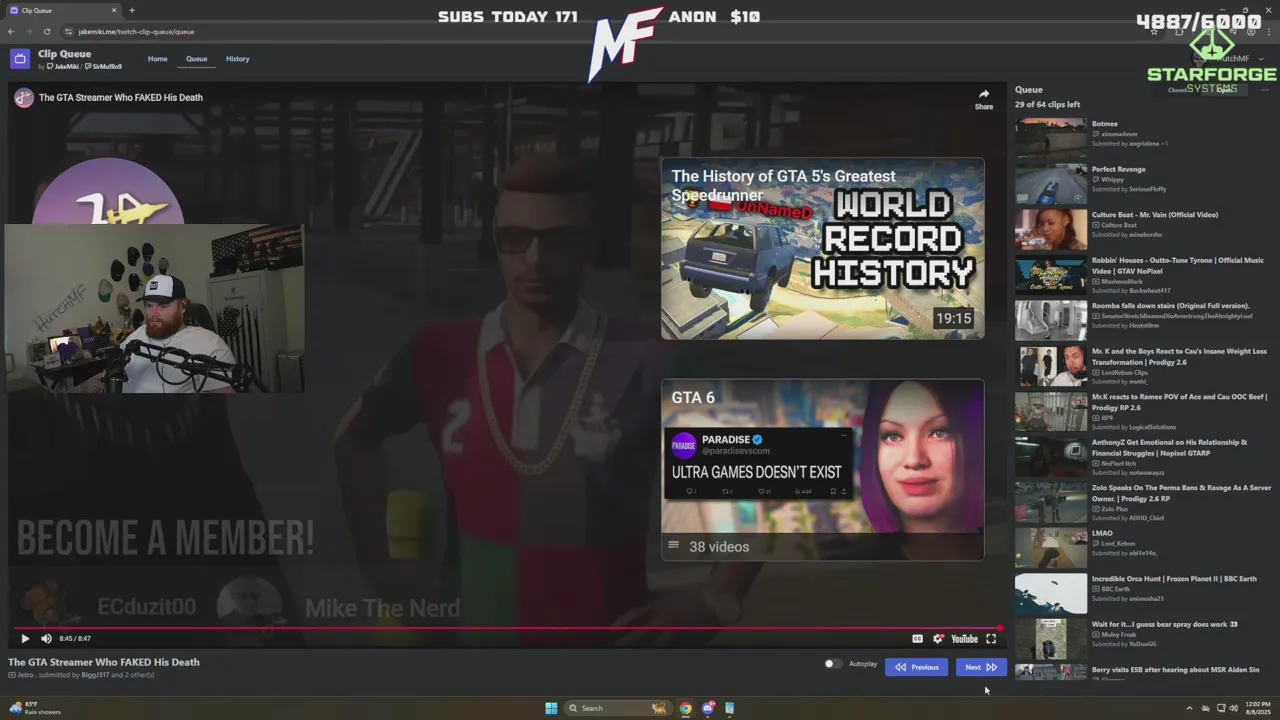Skip to the Next clip

coord(980,667)
